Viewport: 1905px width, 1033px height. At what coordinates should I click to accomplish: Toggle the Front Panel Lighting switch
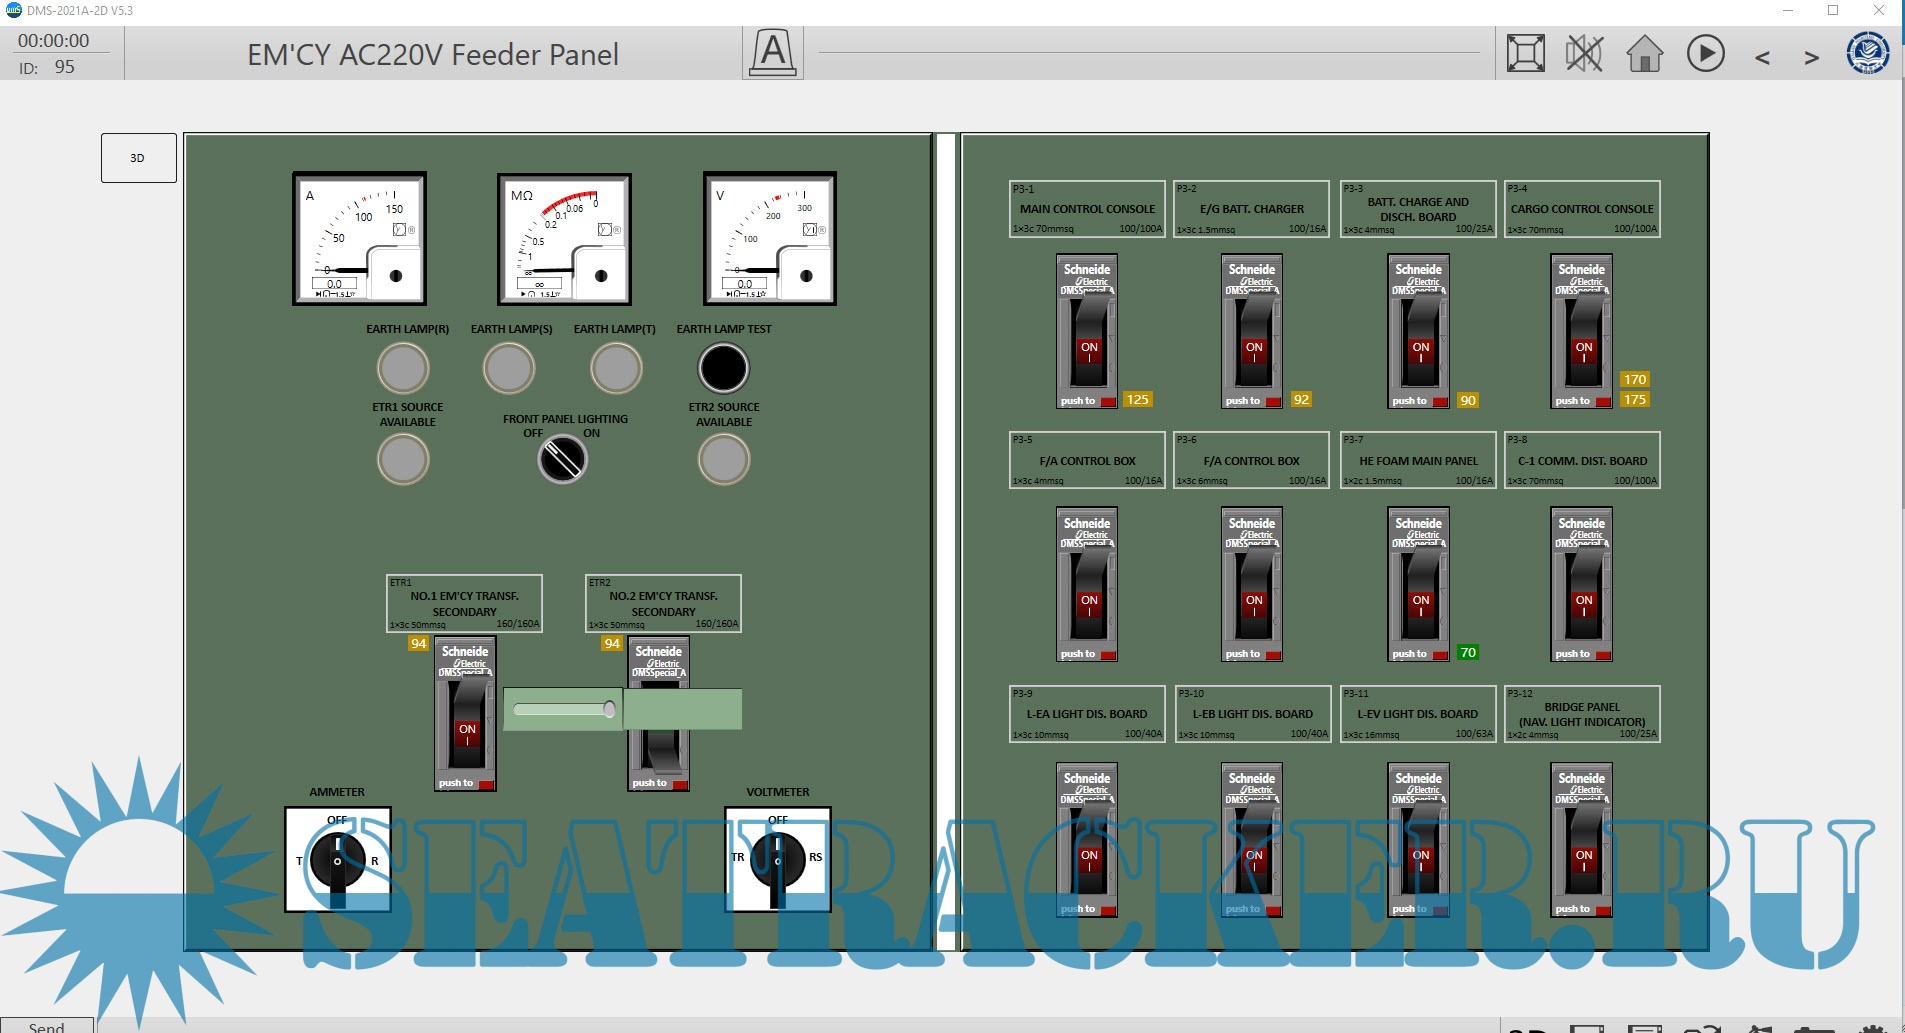tap(563, 460)
